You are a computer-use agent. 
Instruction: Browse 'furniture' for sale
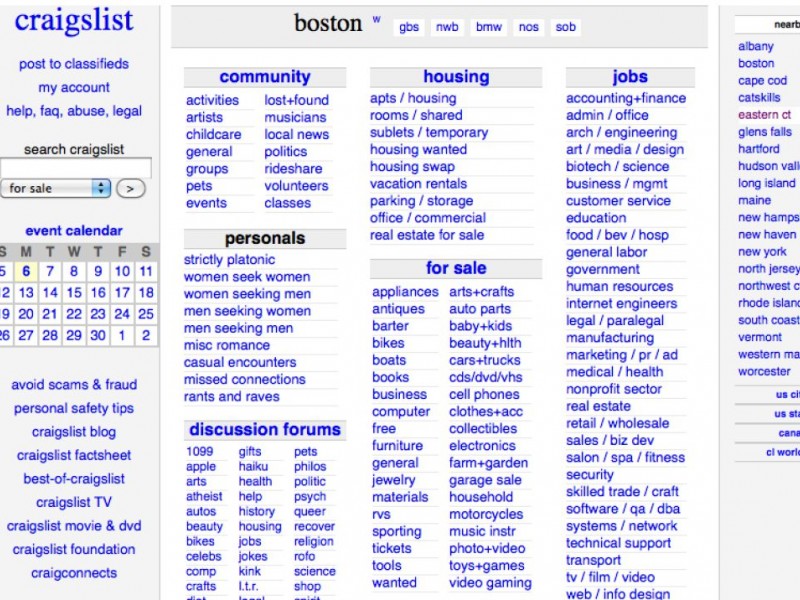[x=397, y=446]
